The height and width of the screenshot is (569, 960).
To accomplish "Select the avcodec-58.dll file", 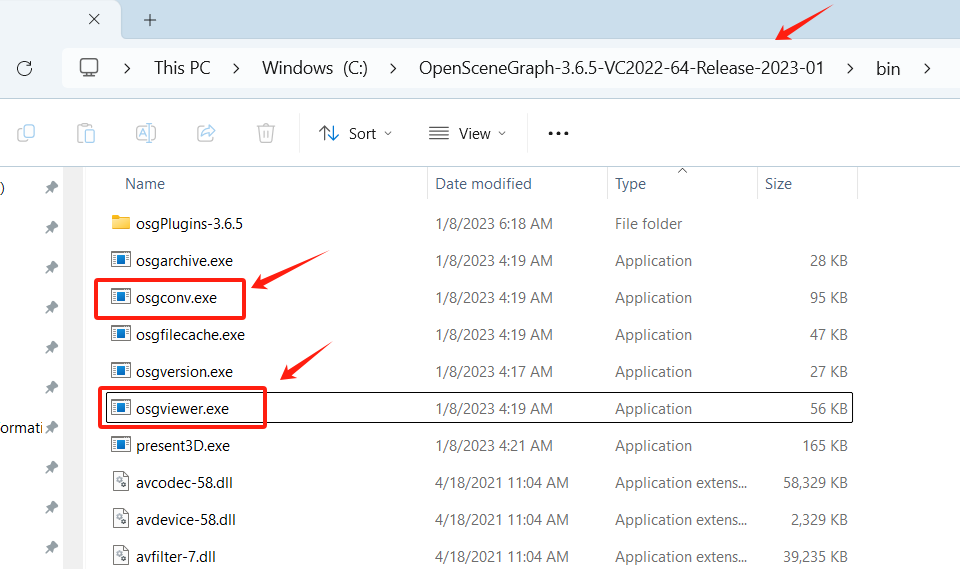I will coord(184,483).
